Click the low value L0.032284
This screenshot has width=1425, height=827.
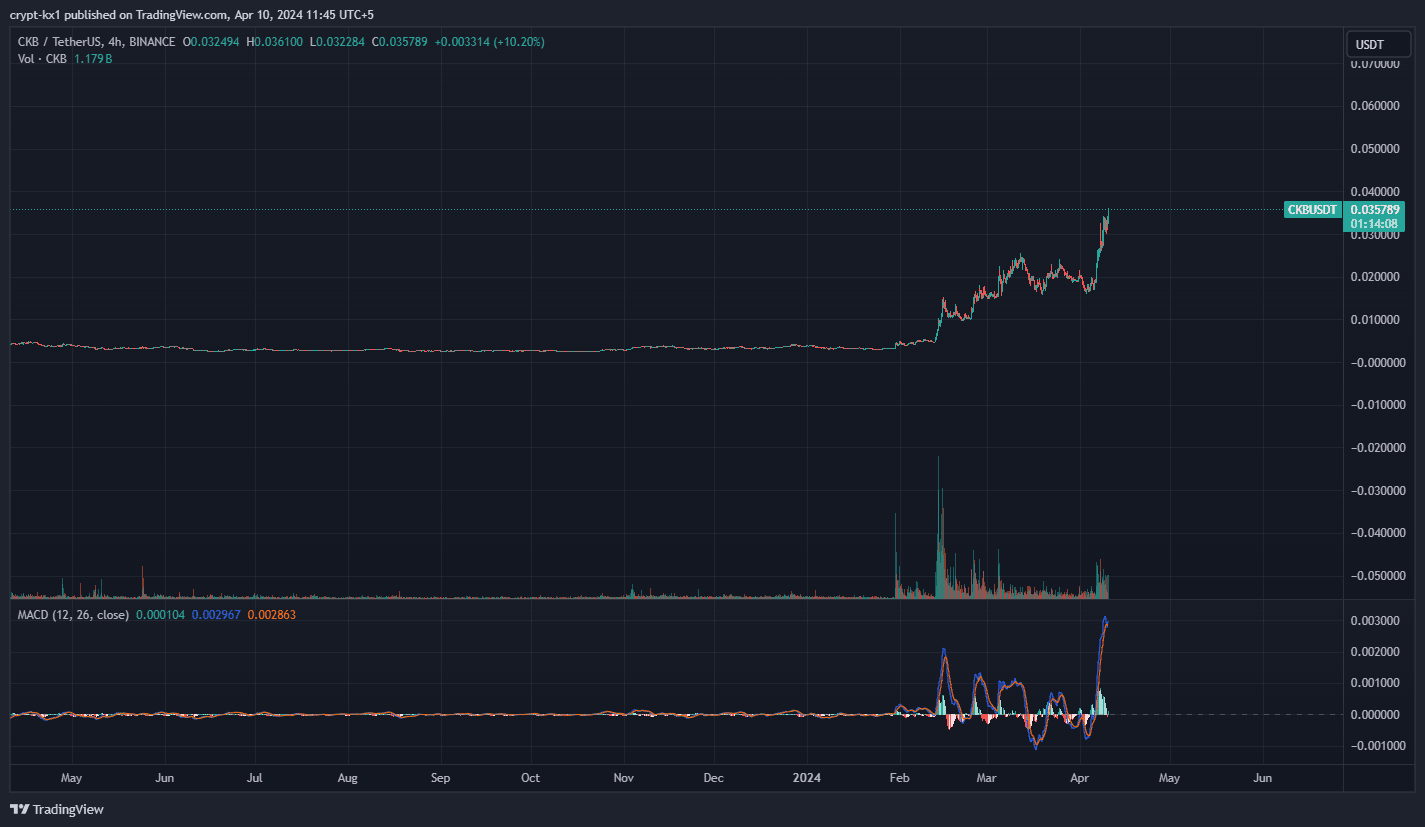[339, 42]
